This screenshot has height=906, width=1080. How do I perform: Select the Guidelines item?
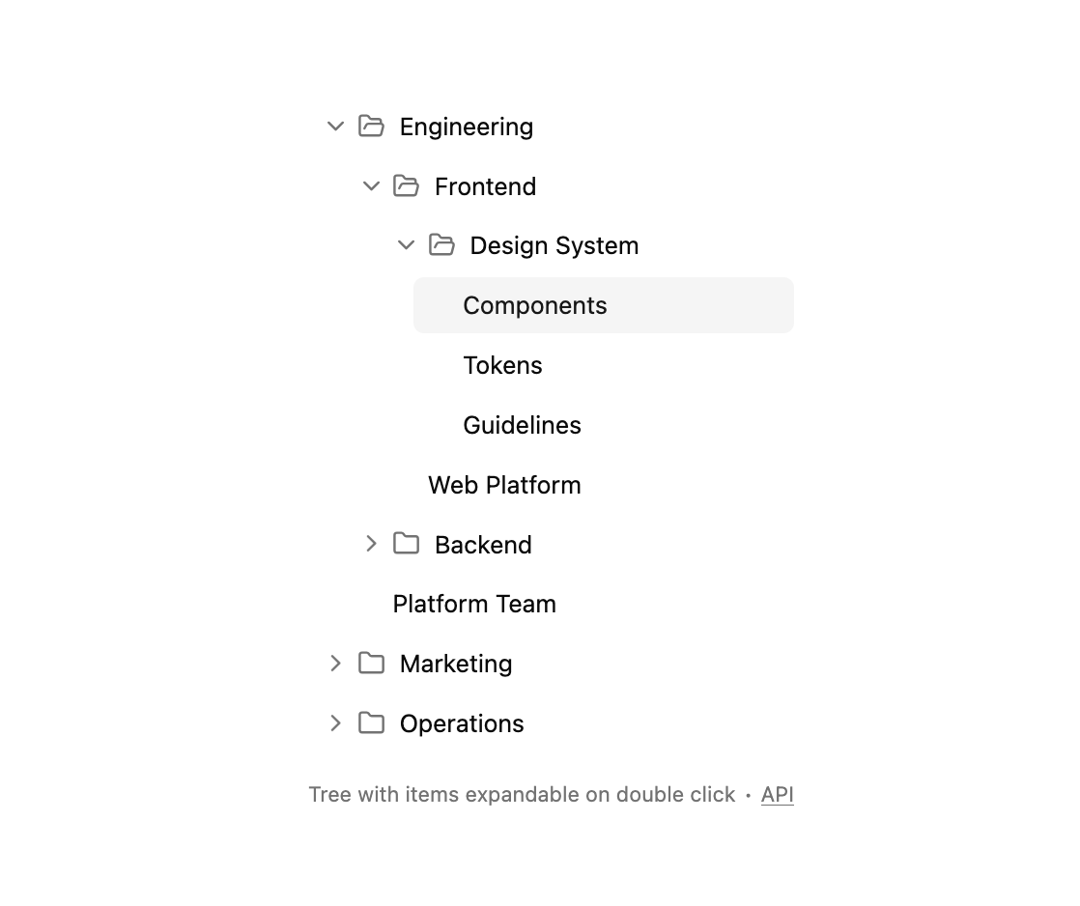point(521,425)
